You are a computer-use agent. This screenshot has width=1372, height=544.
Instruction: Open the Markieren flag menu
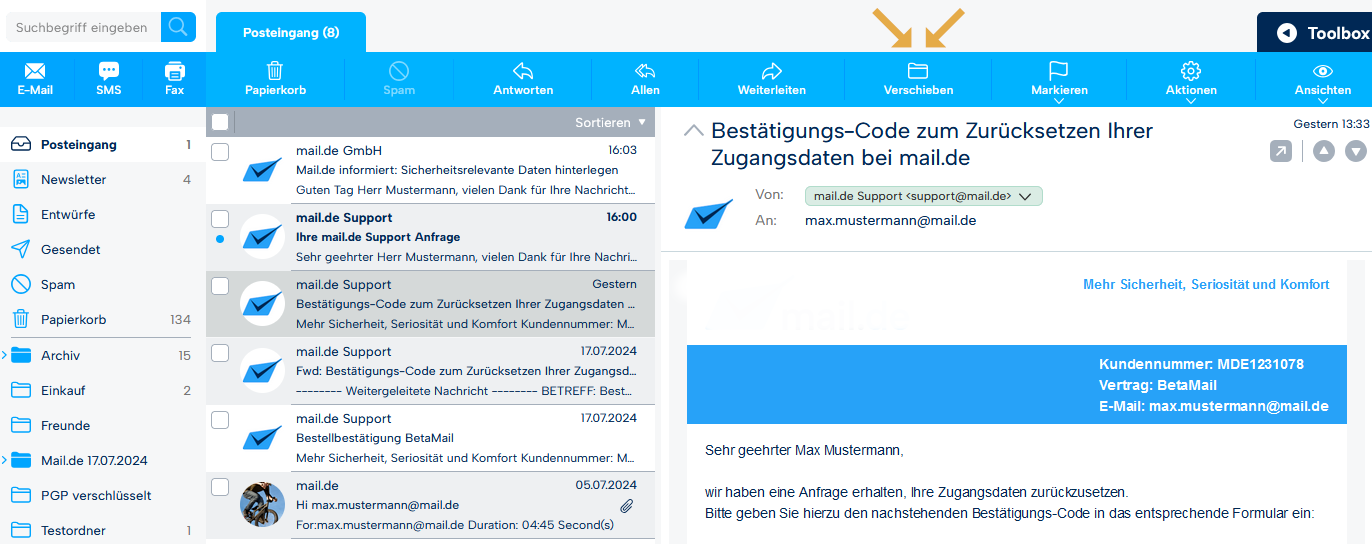point(1059,80)
